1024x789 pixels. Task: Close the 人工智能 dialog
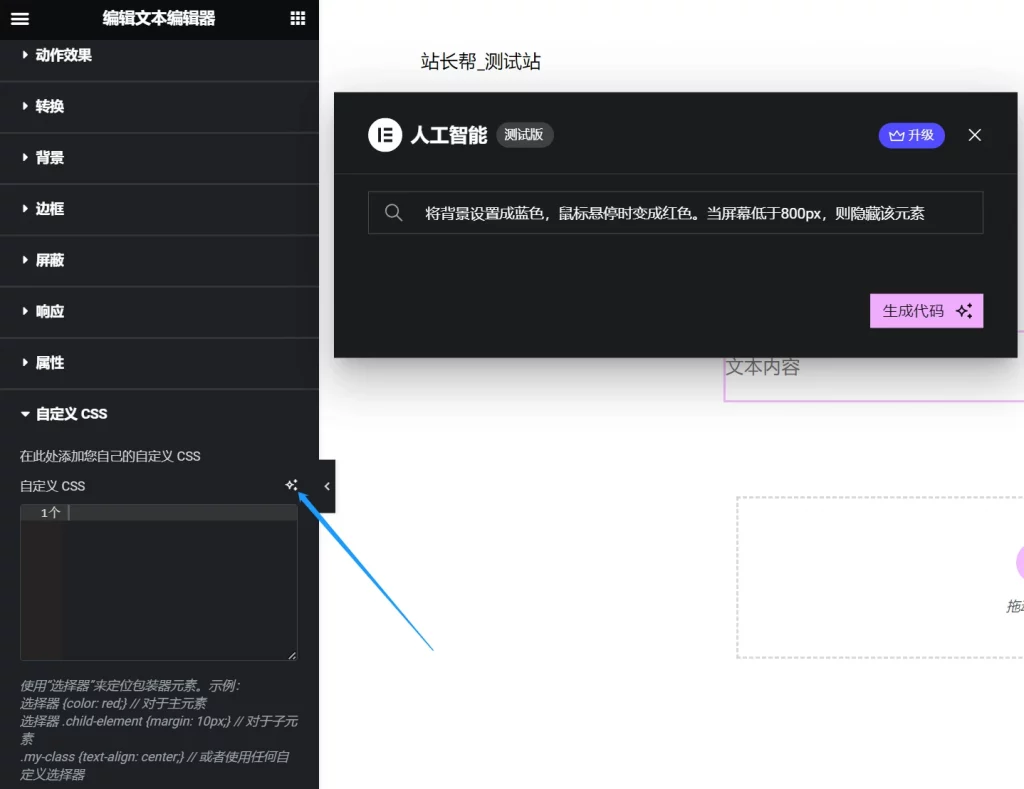974,135
